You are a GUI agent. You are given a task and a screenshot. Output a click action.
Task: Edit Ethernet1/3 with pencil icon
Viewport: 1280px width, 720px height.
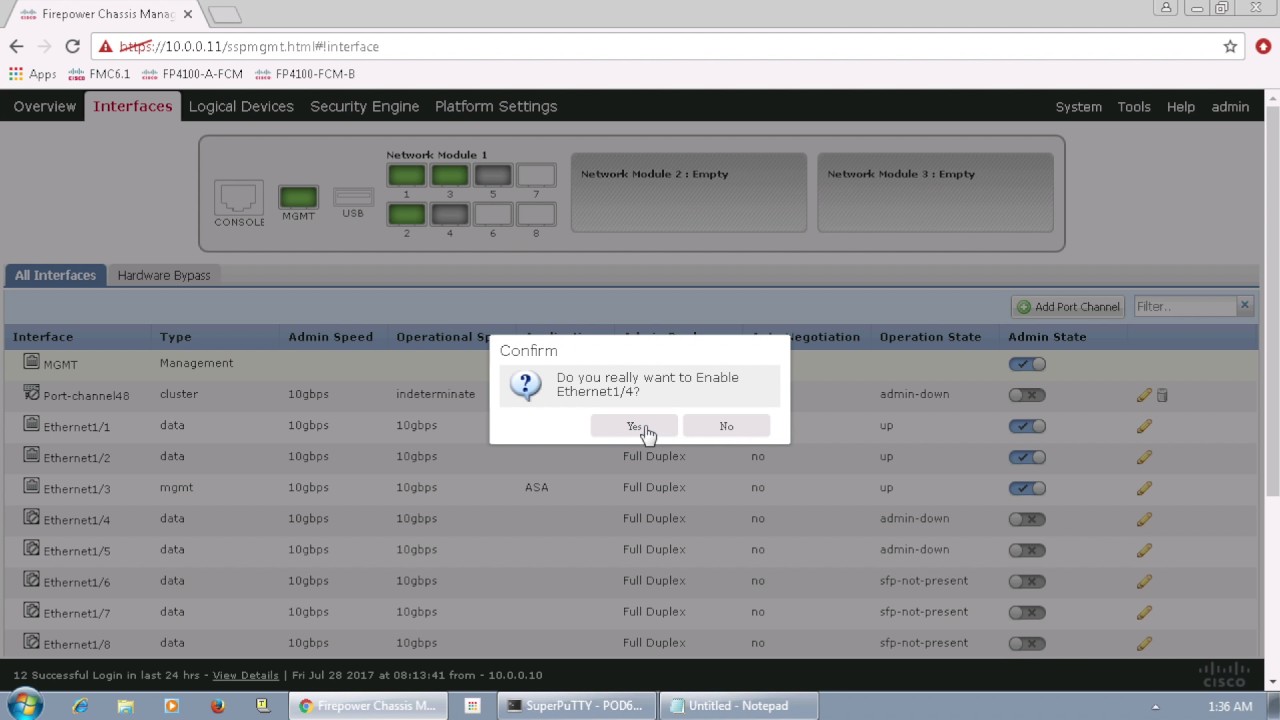(1144, 488)
